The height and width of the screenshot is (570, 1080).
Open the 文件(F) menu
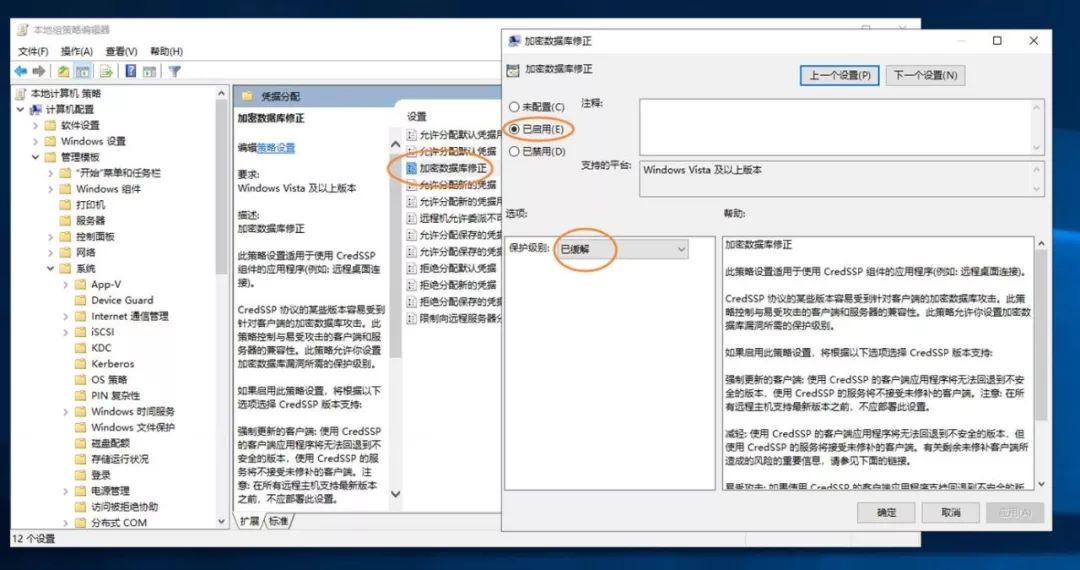click(33, 52)
